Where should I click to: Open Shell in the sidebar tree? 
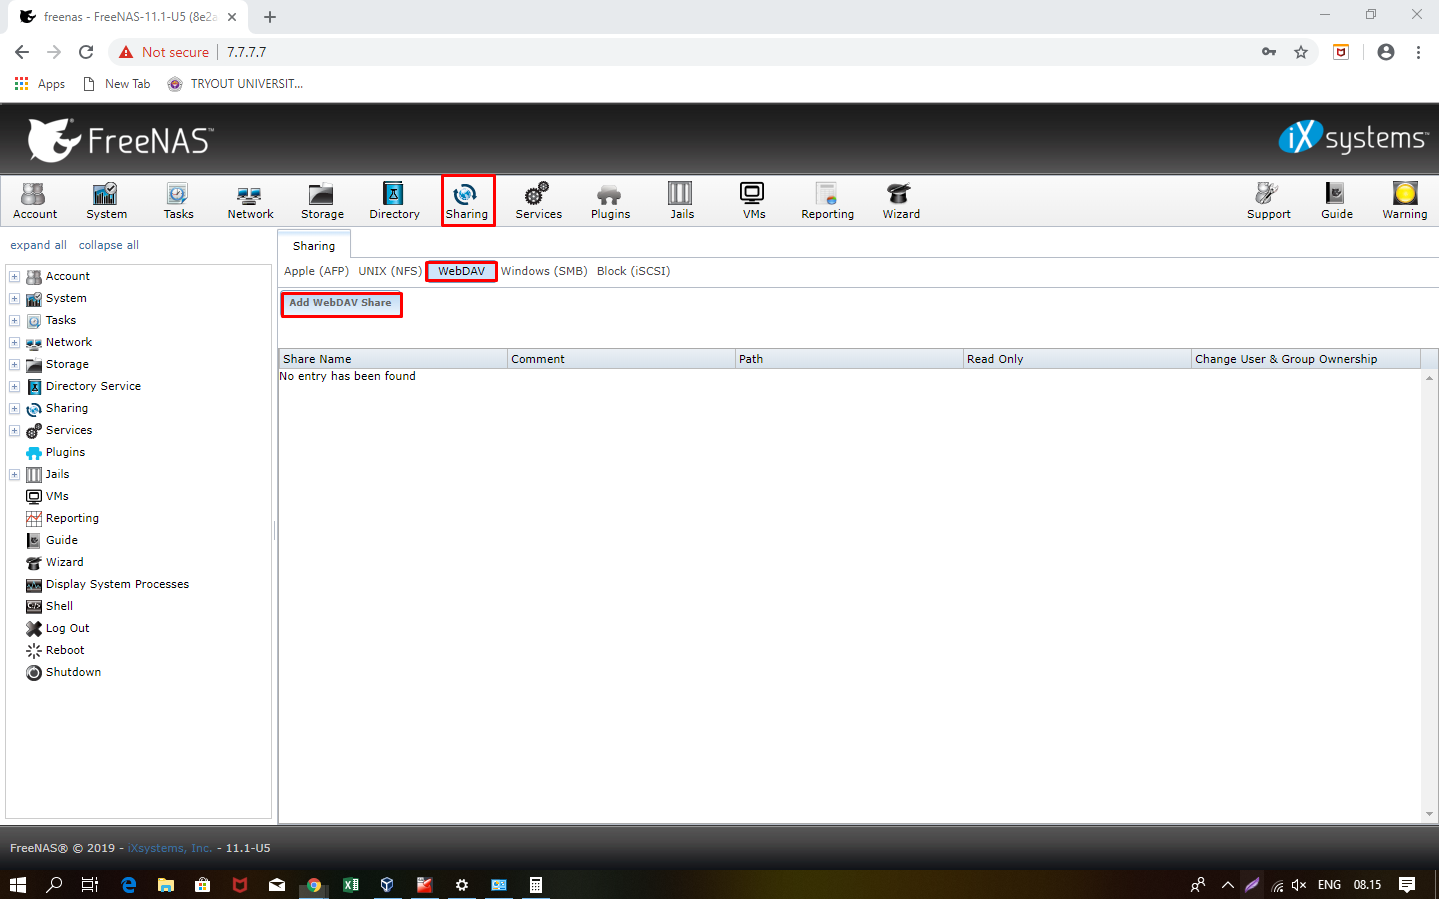pyautogui.click(x=59, y=606)
